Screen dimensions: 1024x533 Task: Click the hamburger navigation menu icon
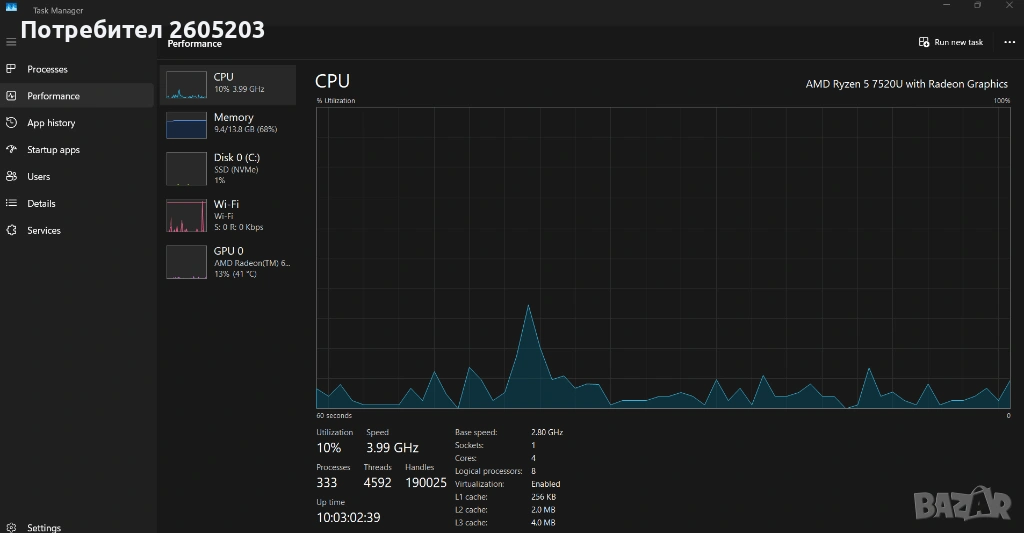click(11, 42)
